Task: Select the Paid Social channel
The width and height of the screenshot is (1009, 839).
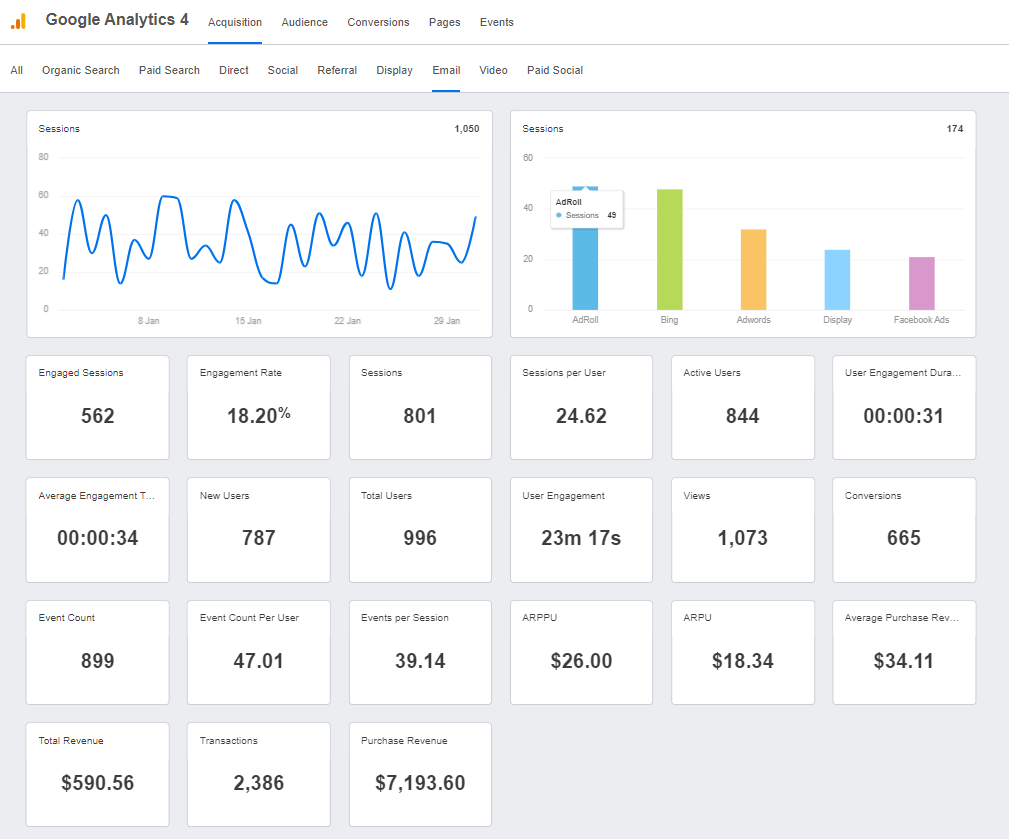Action: coord(554,70)
